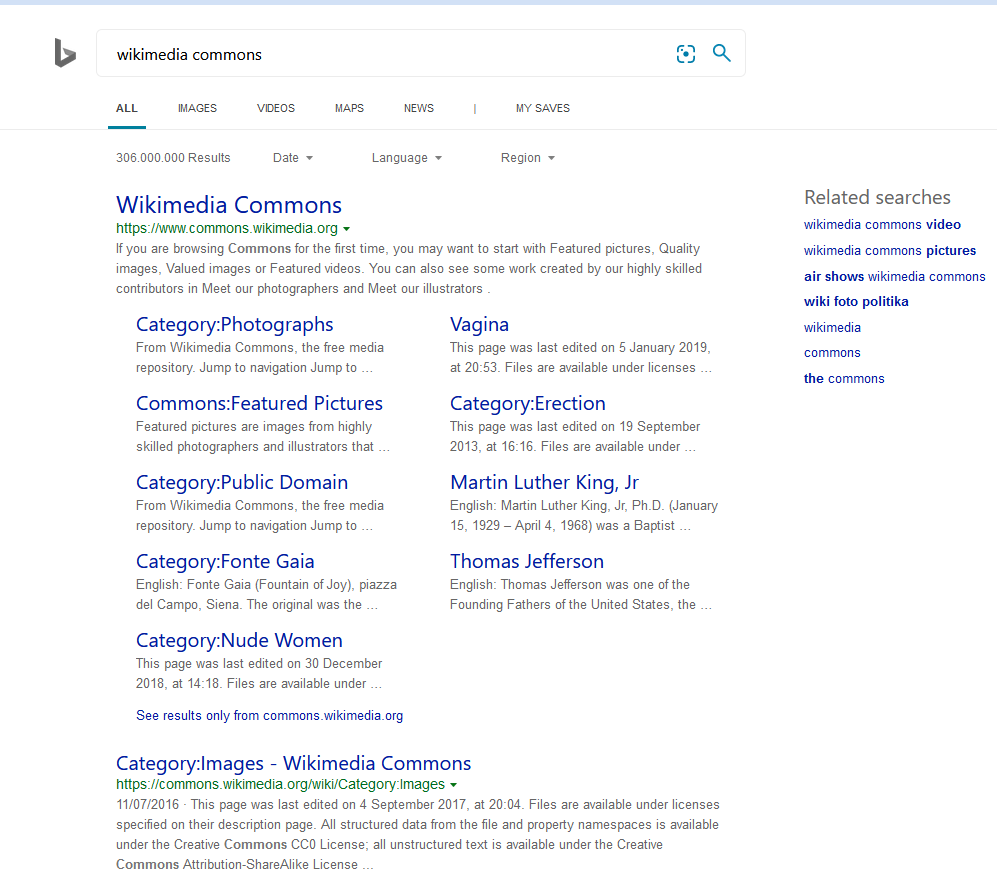
Task: Expand arrow beside www.commons.wikimedia.org URL
Action: 347,229
